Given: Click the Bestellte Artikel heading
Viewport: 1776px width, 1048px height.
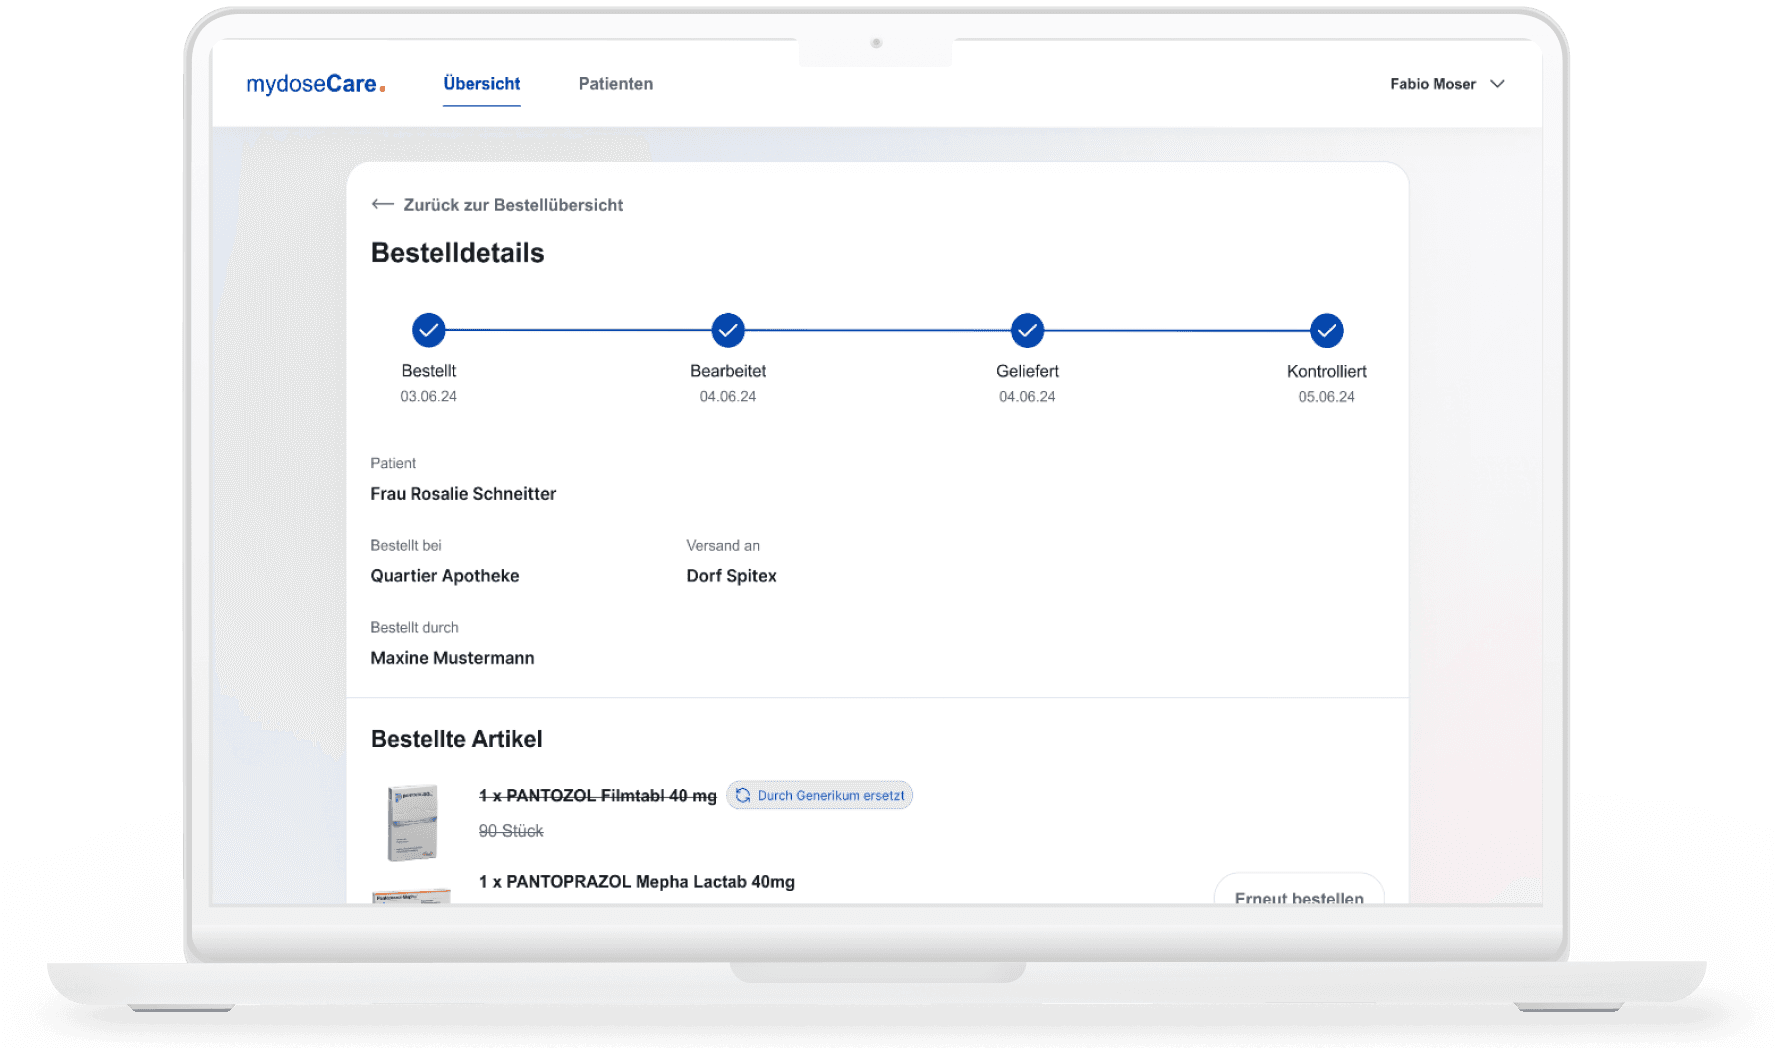Looking at the screenshot, I should click(457, 739).
